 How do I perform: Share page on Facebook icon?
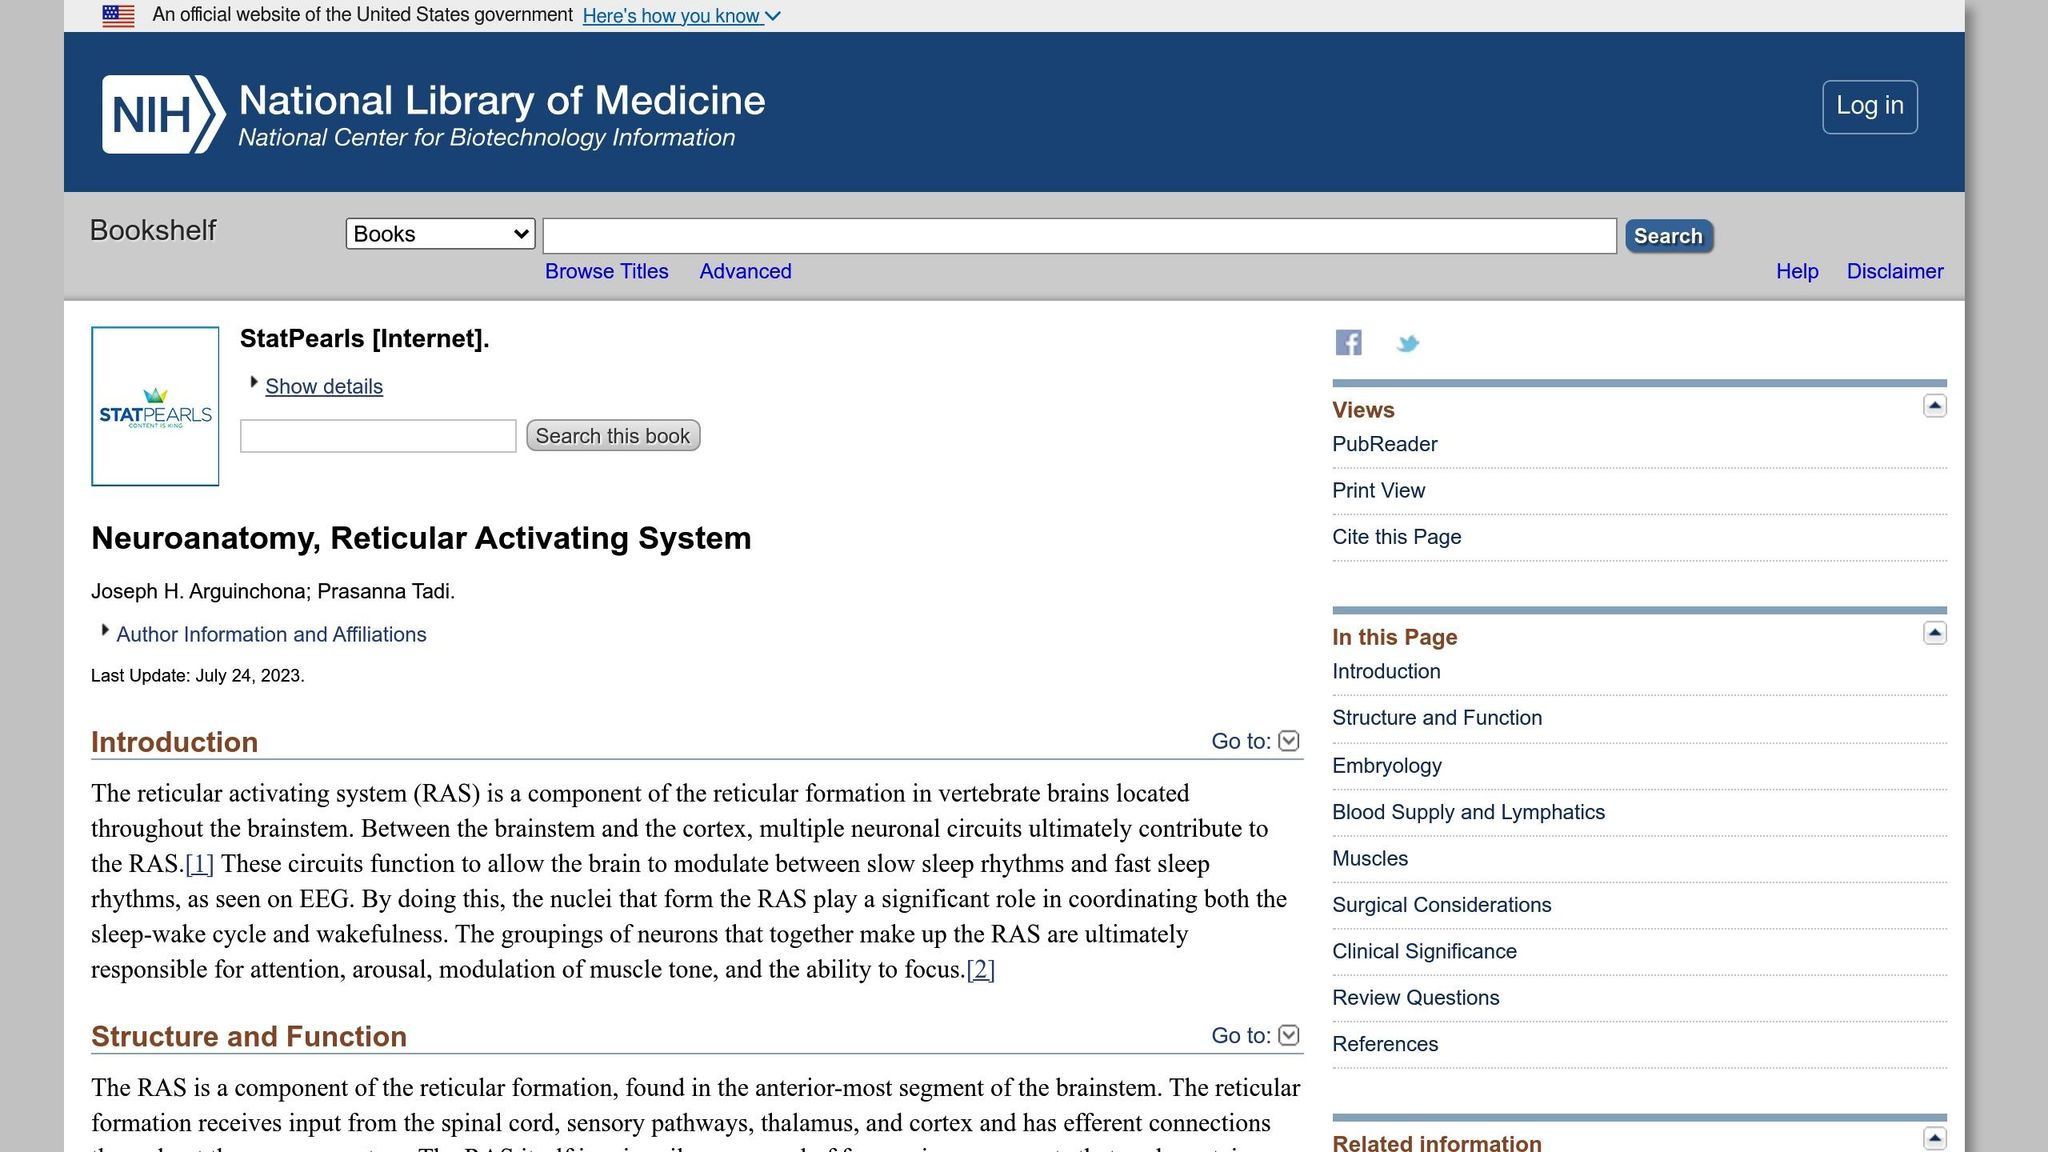1348,343
